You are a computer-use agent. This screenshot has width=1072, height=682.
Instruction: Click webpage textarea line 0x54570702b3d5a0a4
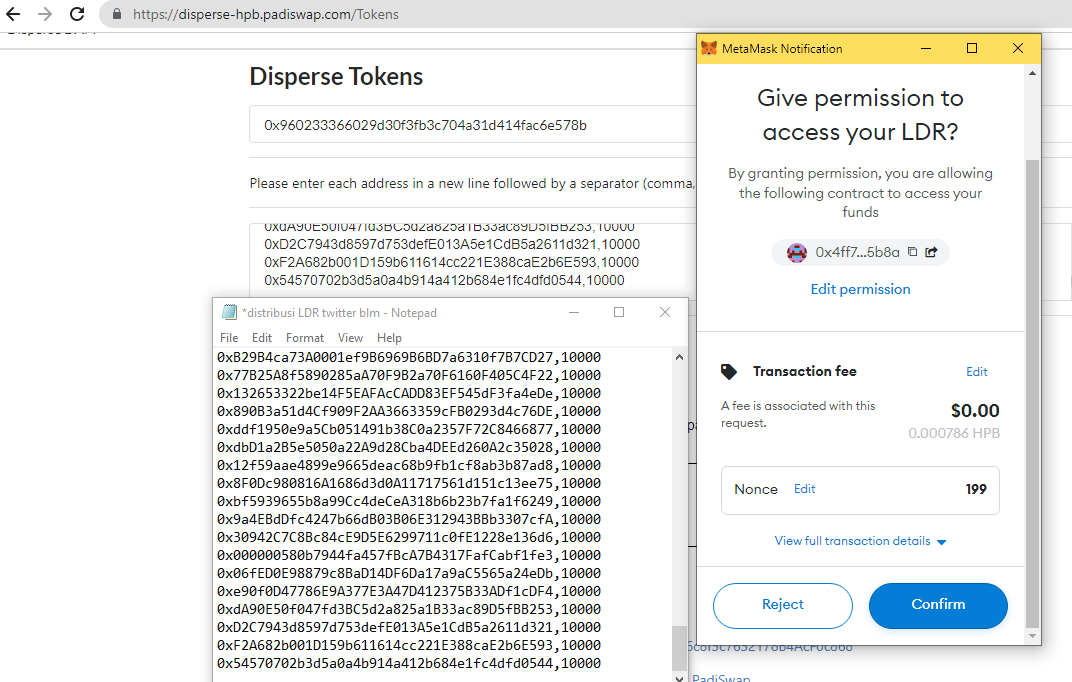coord(444,280)
